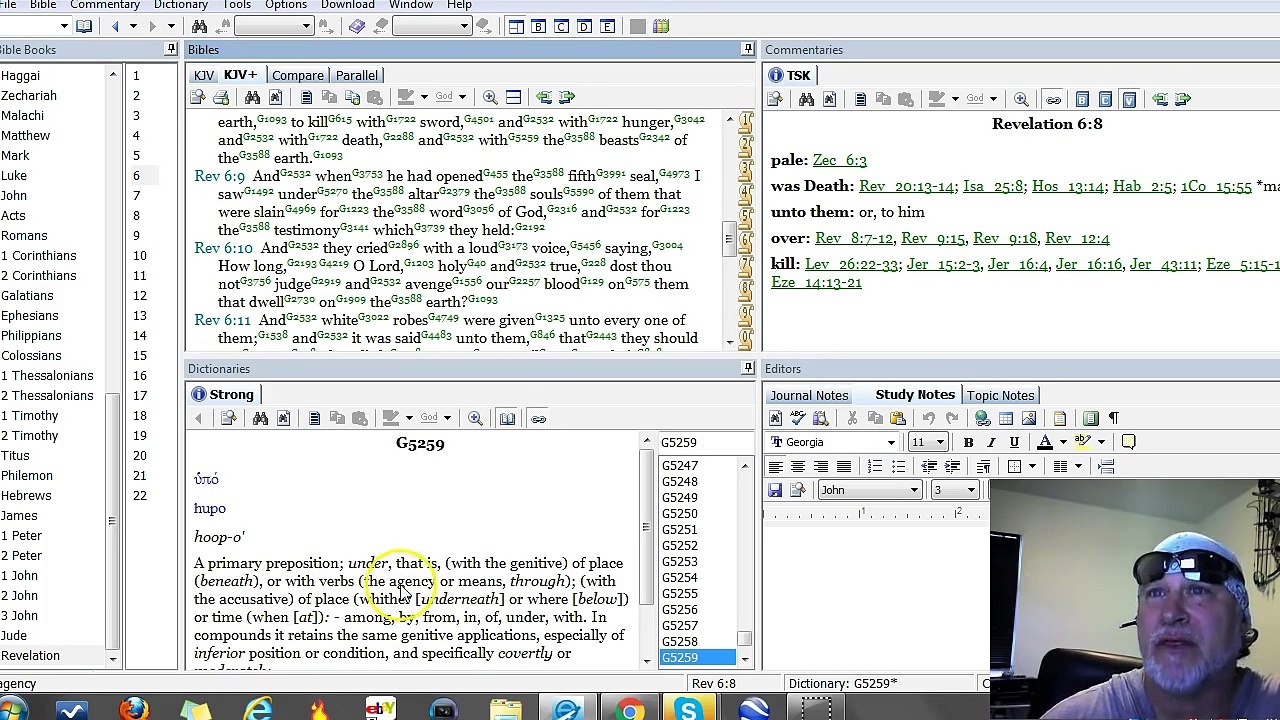Save the study notes with floppy icon
This screenshot has width=1280, height=720.
[775, 490]
